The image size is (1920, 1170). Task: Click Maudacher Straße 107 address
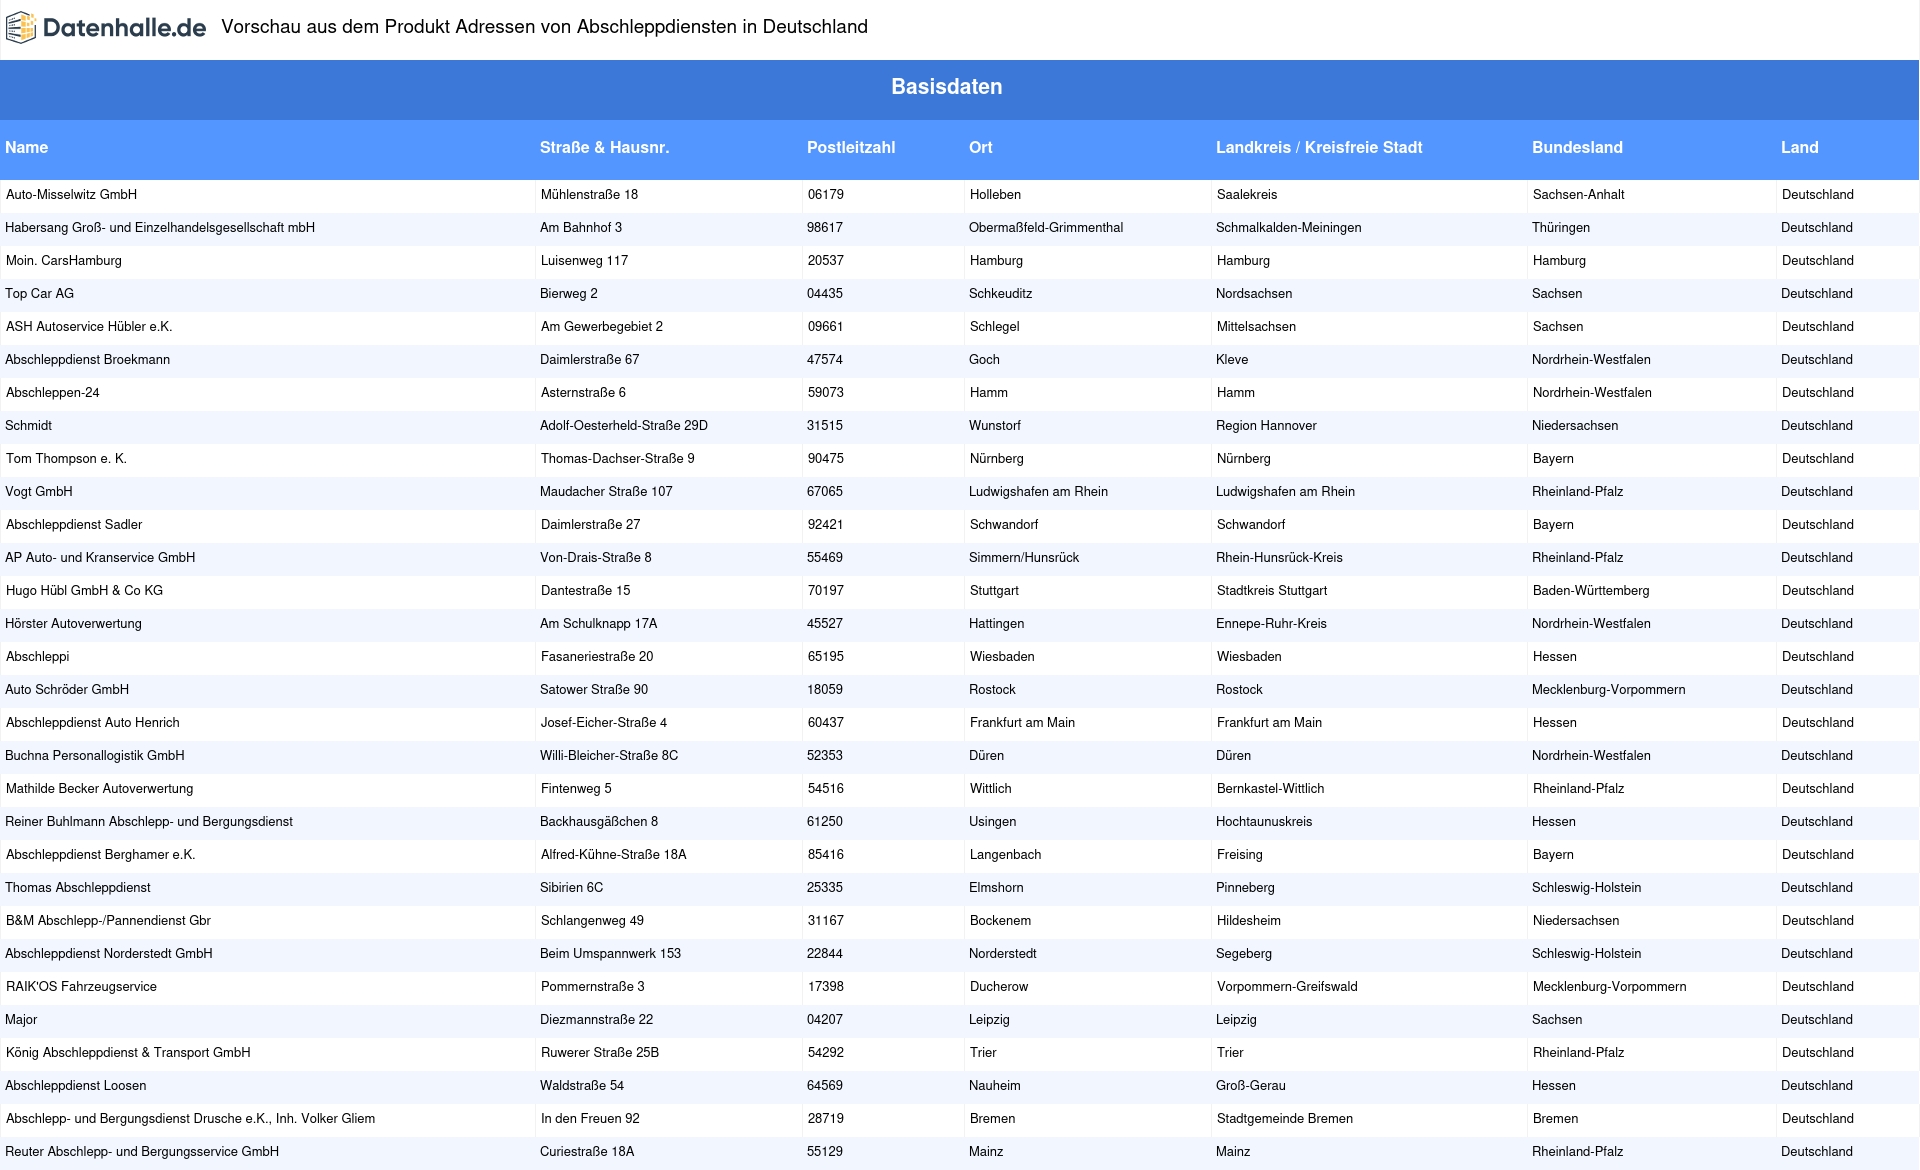pos(606,492)
